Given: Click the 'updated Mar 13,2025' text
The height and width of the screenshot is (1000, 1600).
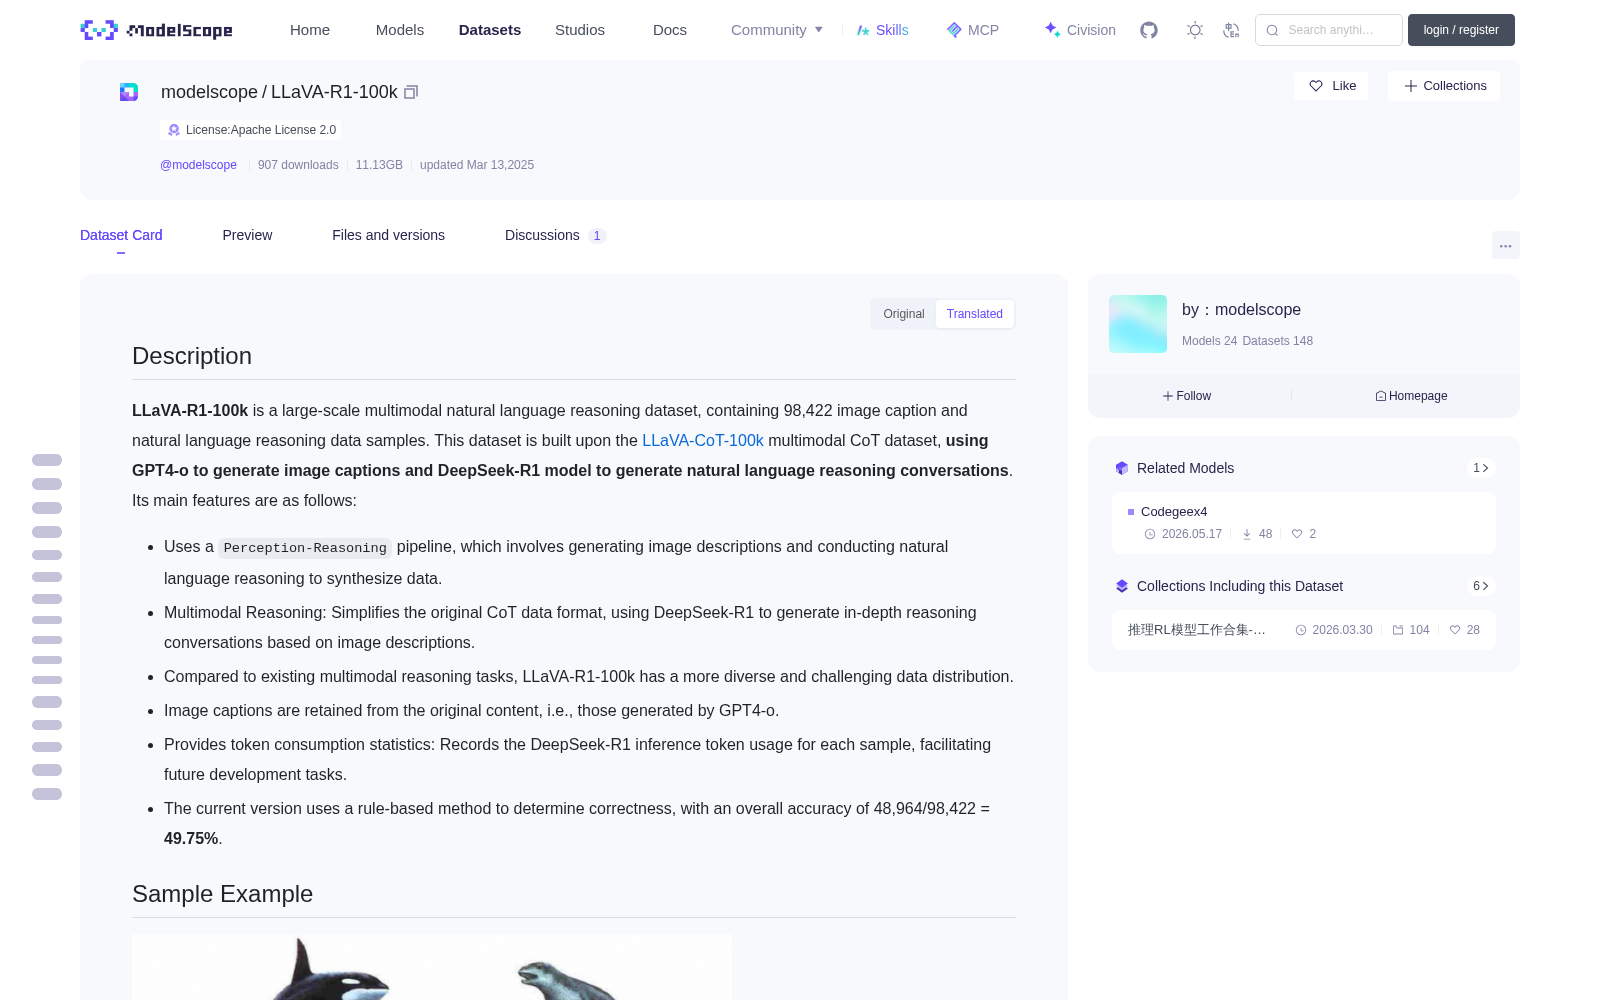Looking at the screenshot, I should point(477,165).
